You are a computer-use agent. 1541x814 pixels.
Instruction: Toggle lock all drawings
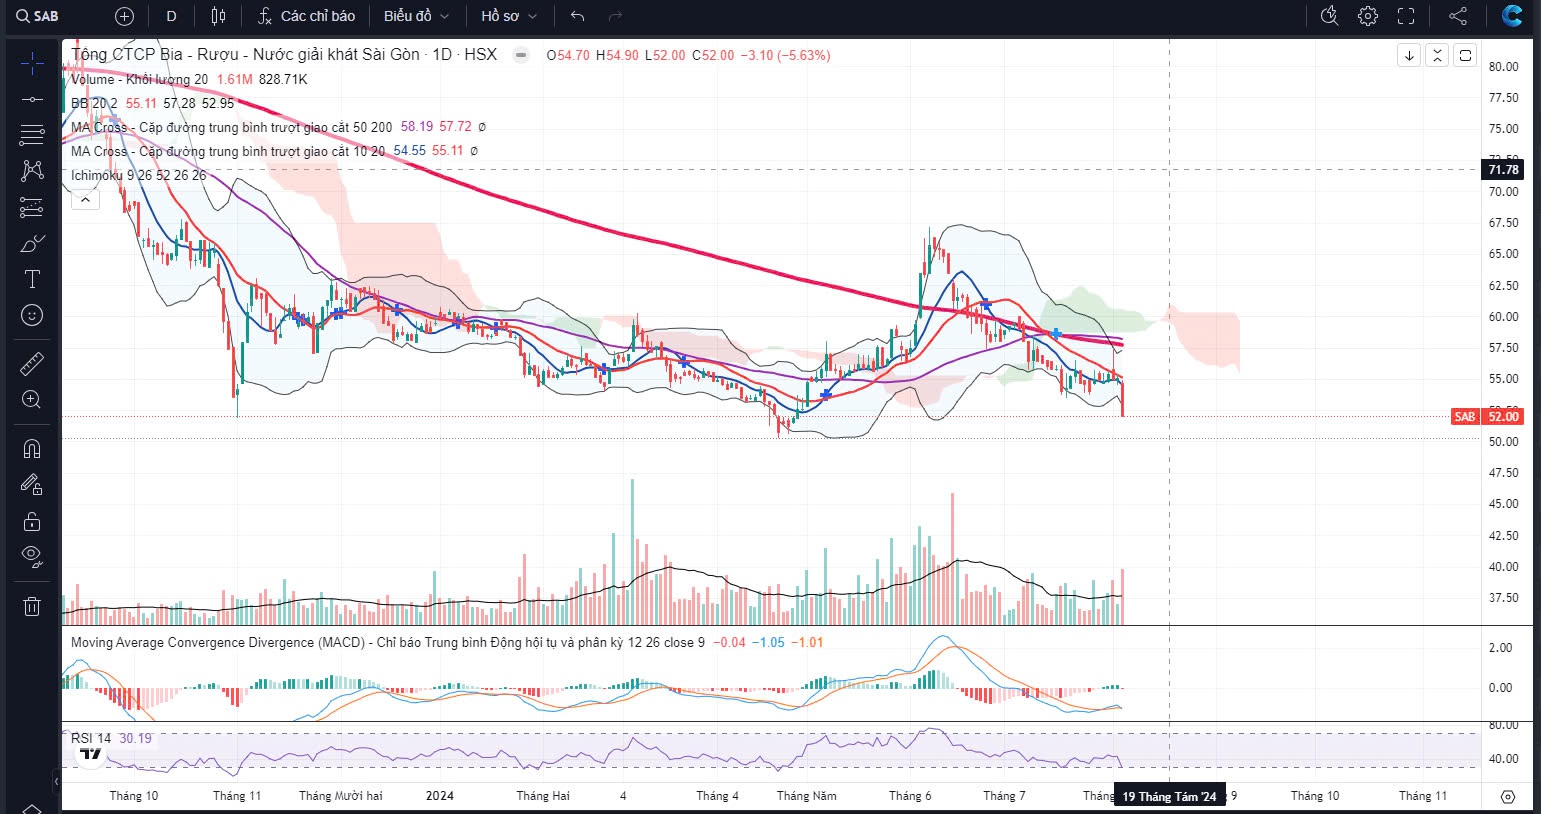point(32,521)
